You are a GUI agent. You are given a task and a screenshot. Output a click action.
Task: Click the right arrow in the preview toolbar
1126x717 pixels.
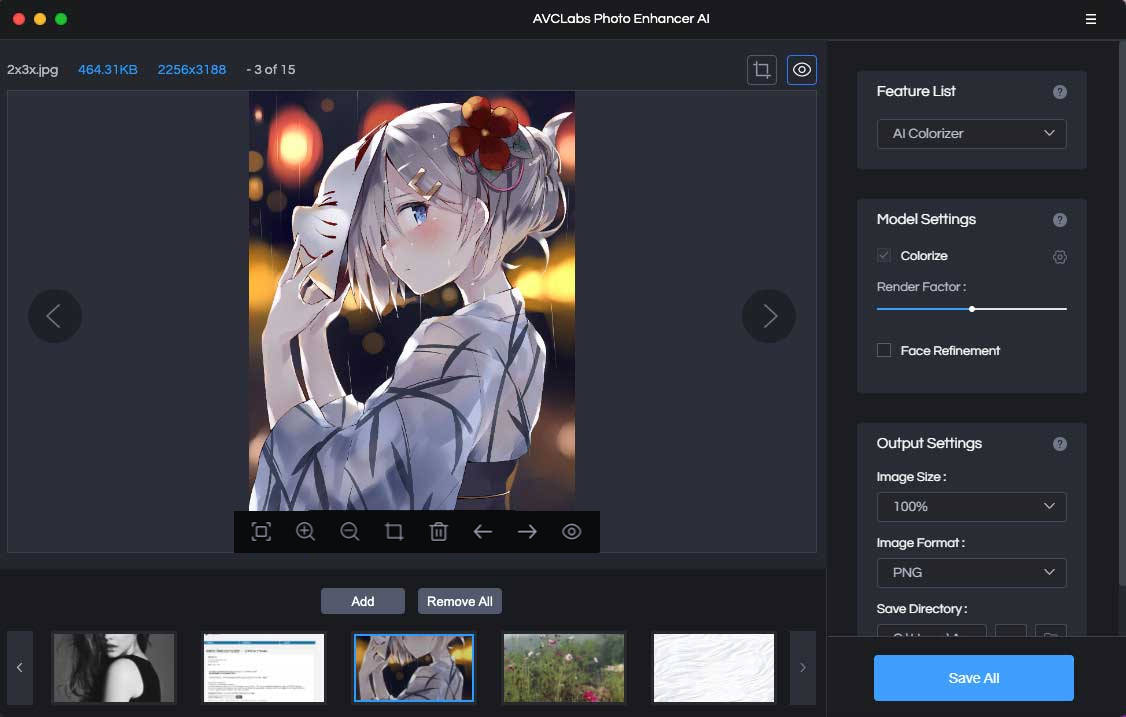[527, 532]
